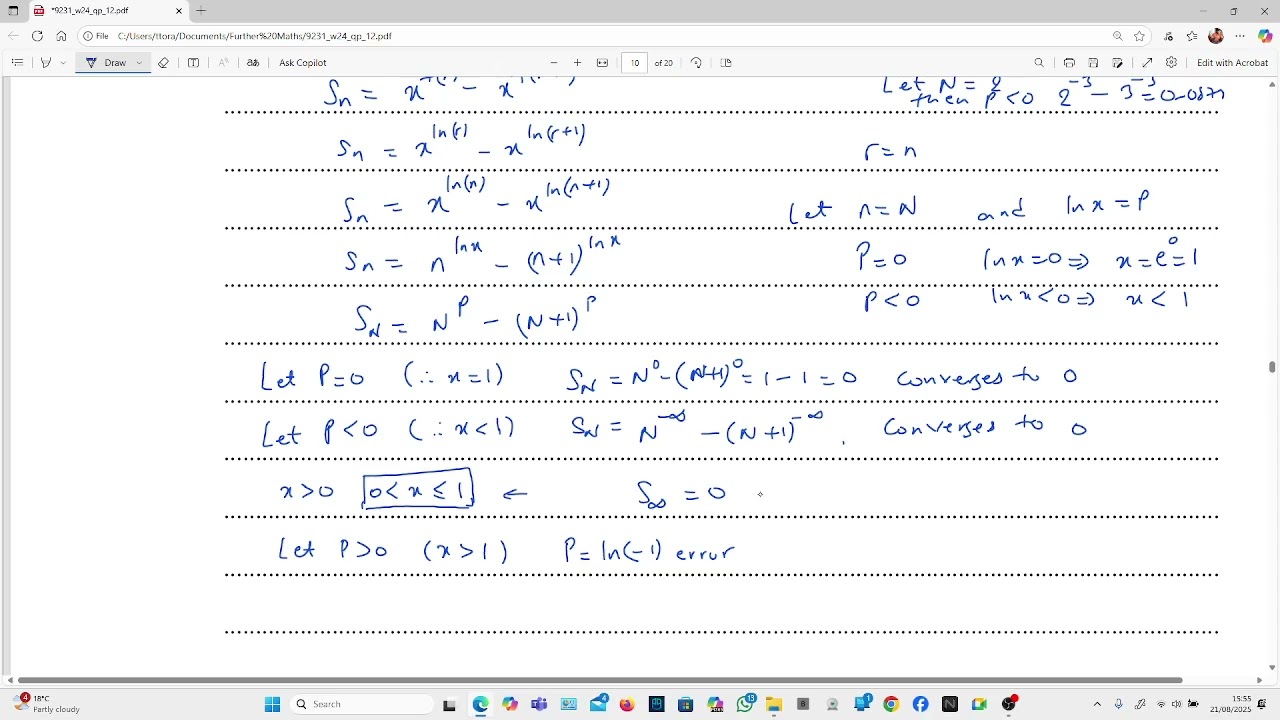Expand the Draw pen options dropdown

[139, 62]
